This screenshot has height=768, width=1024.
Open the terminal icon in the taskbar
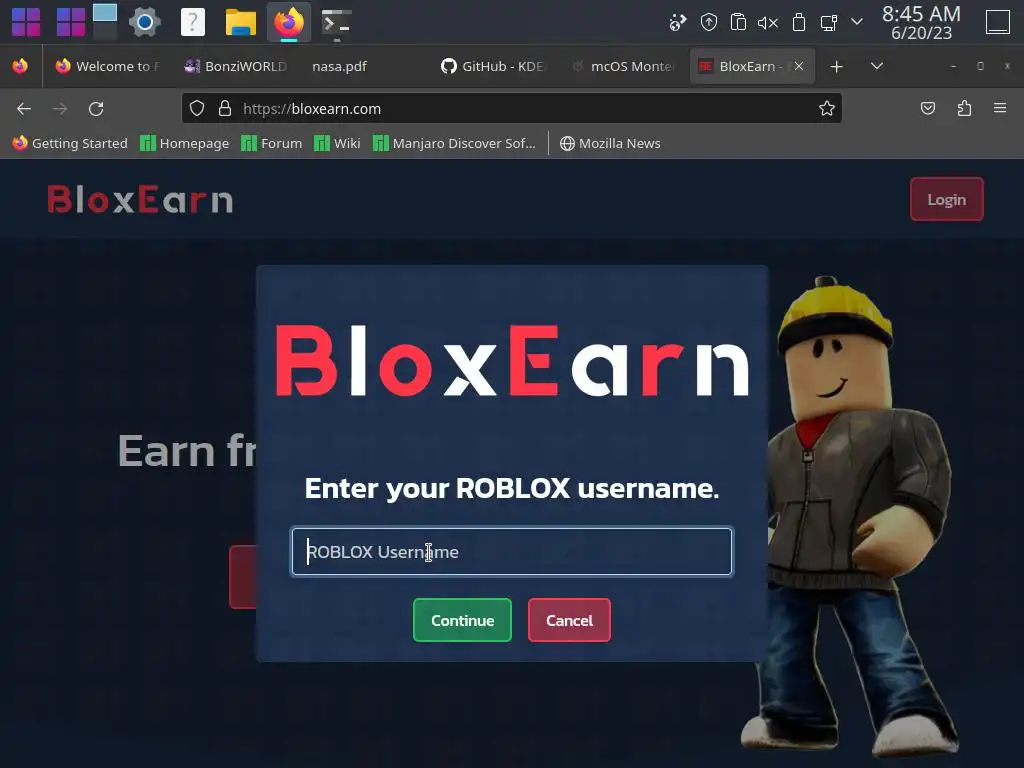point(337,22)
